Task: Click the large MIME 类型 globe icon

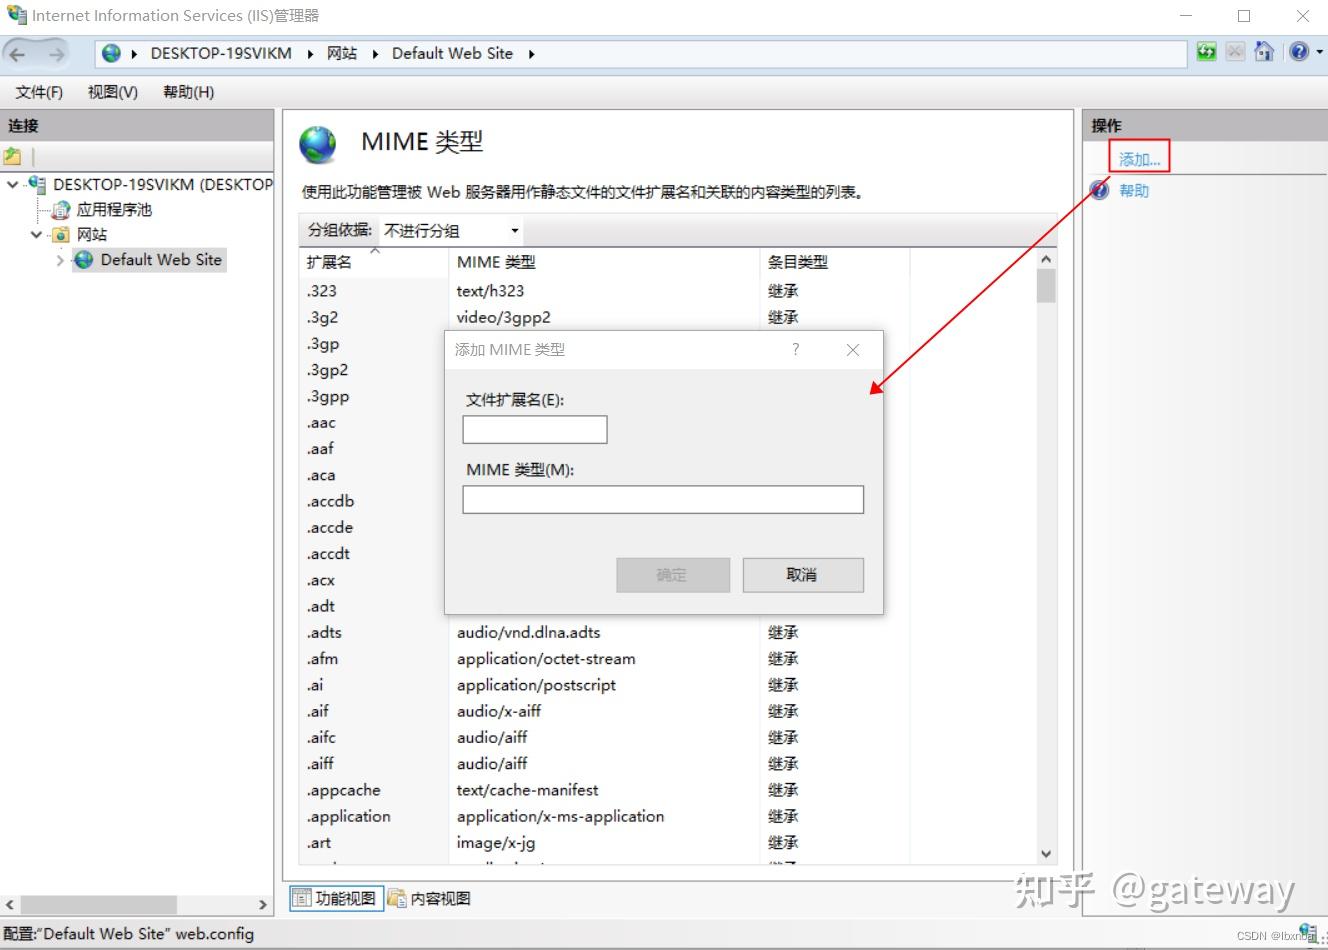Action: (x=318, y=145)
